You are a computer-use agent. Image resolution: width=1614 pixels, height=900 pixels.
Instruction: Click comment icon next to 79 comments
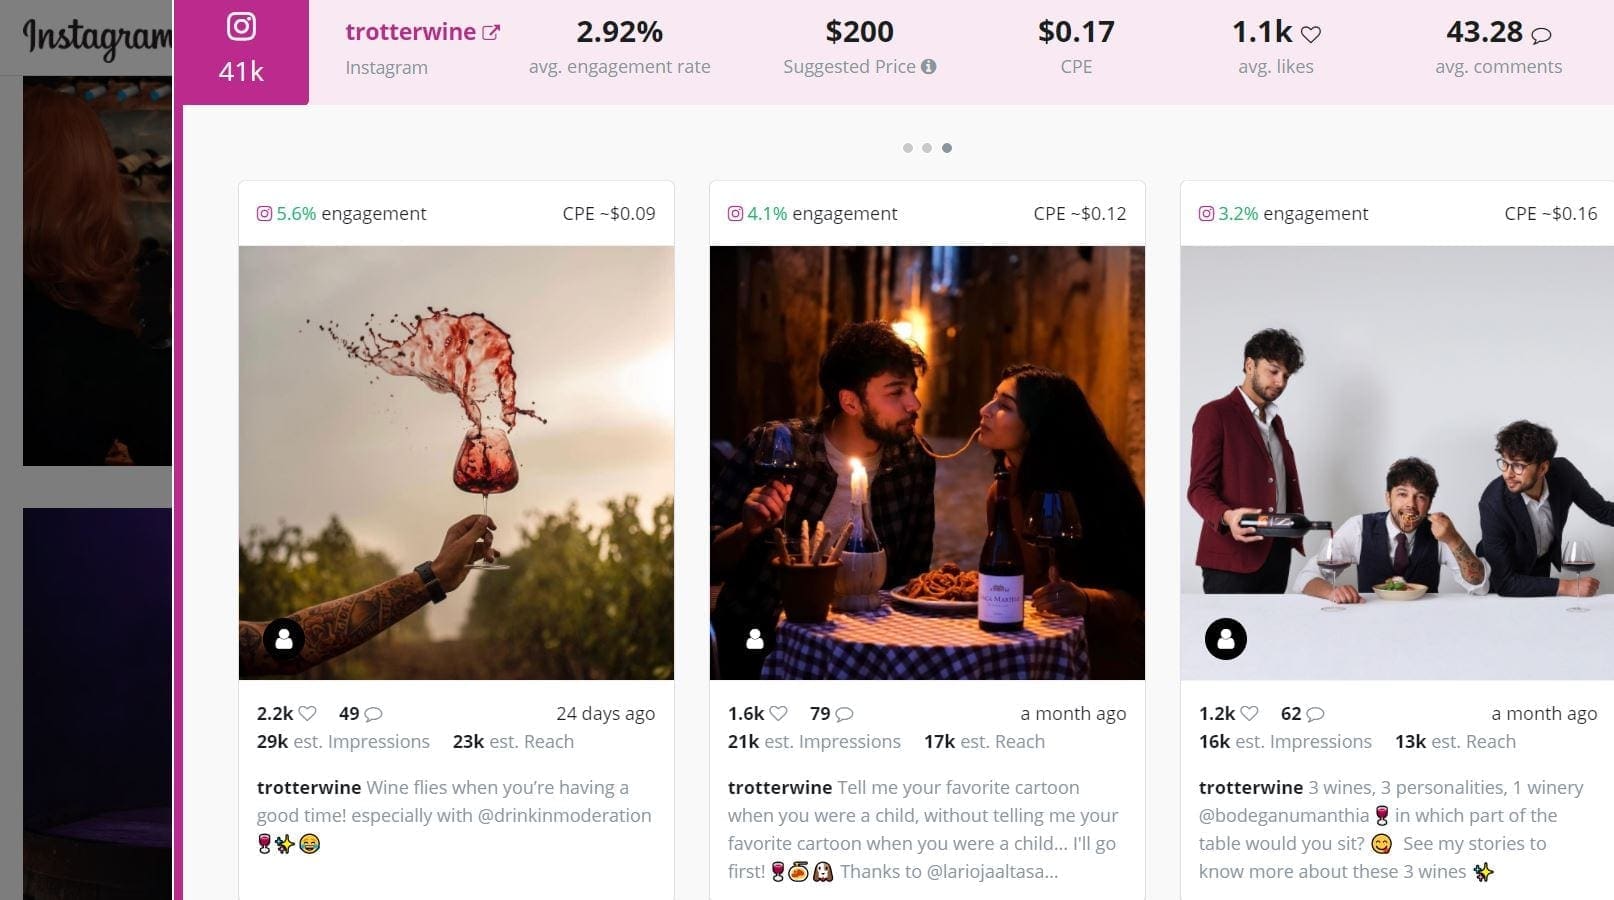coord(845,714)
